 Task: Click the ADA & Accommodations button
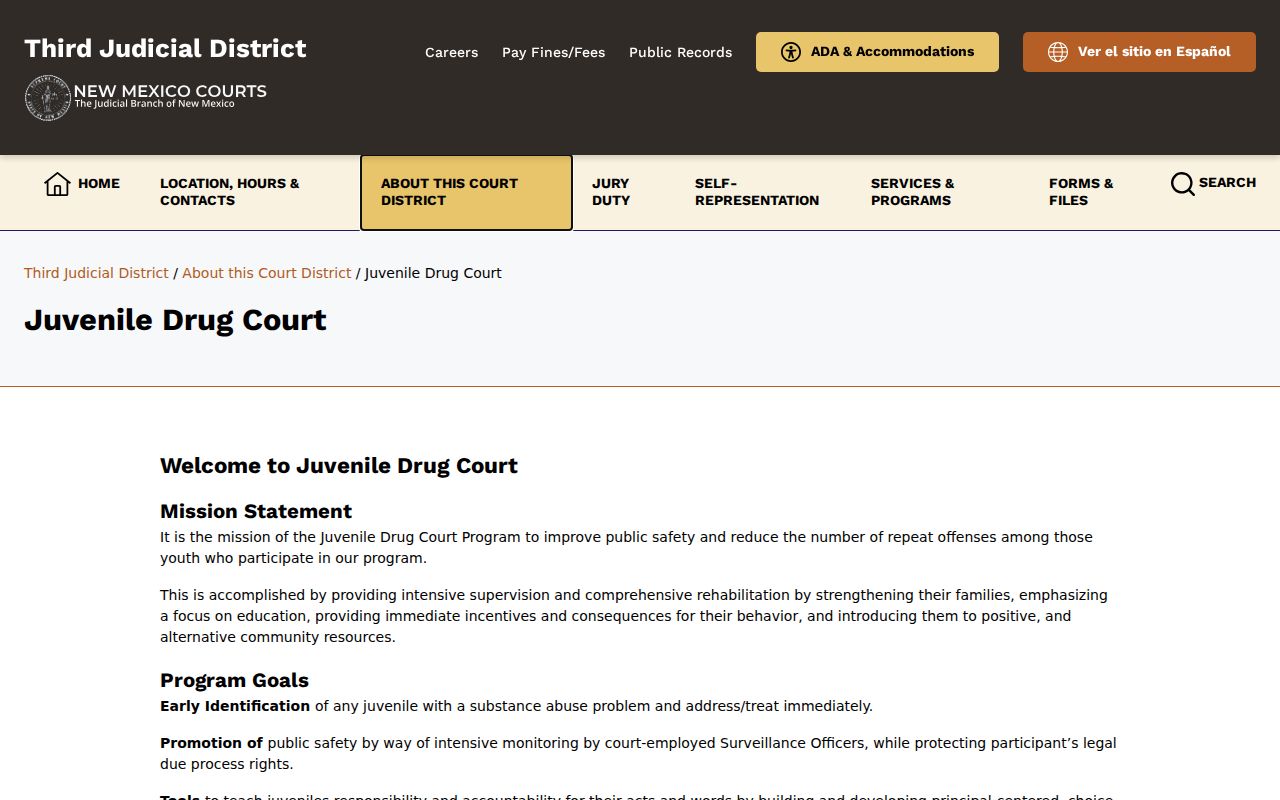(877, 52)
